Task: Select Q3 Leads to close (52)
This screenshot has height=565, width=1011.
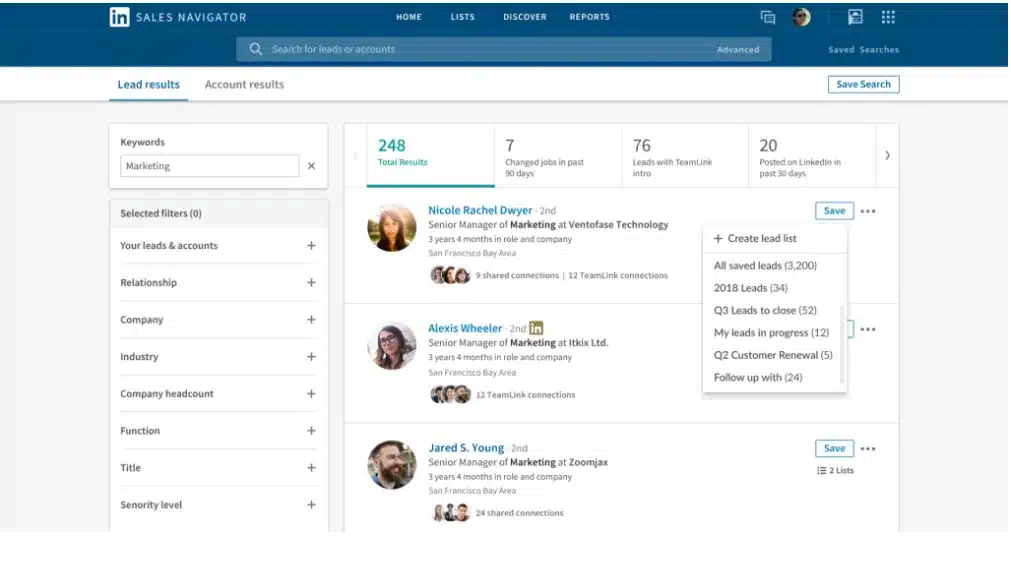Action: click(x=765, y=310)
